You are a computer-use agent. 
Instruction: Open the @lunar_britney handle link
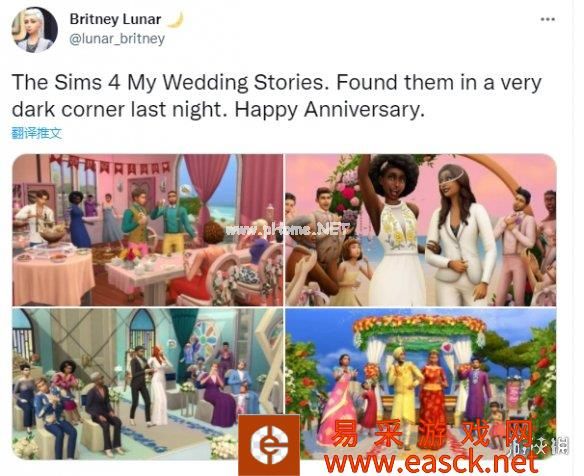tap(117, 39)
